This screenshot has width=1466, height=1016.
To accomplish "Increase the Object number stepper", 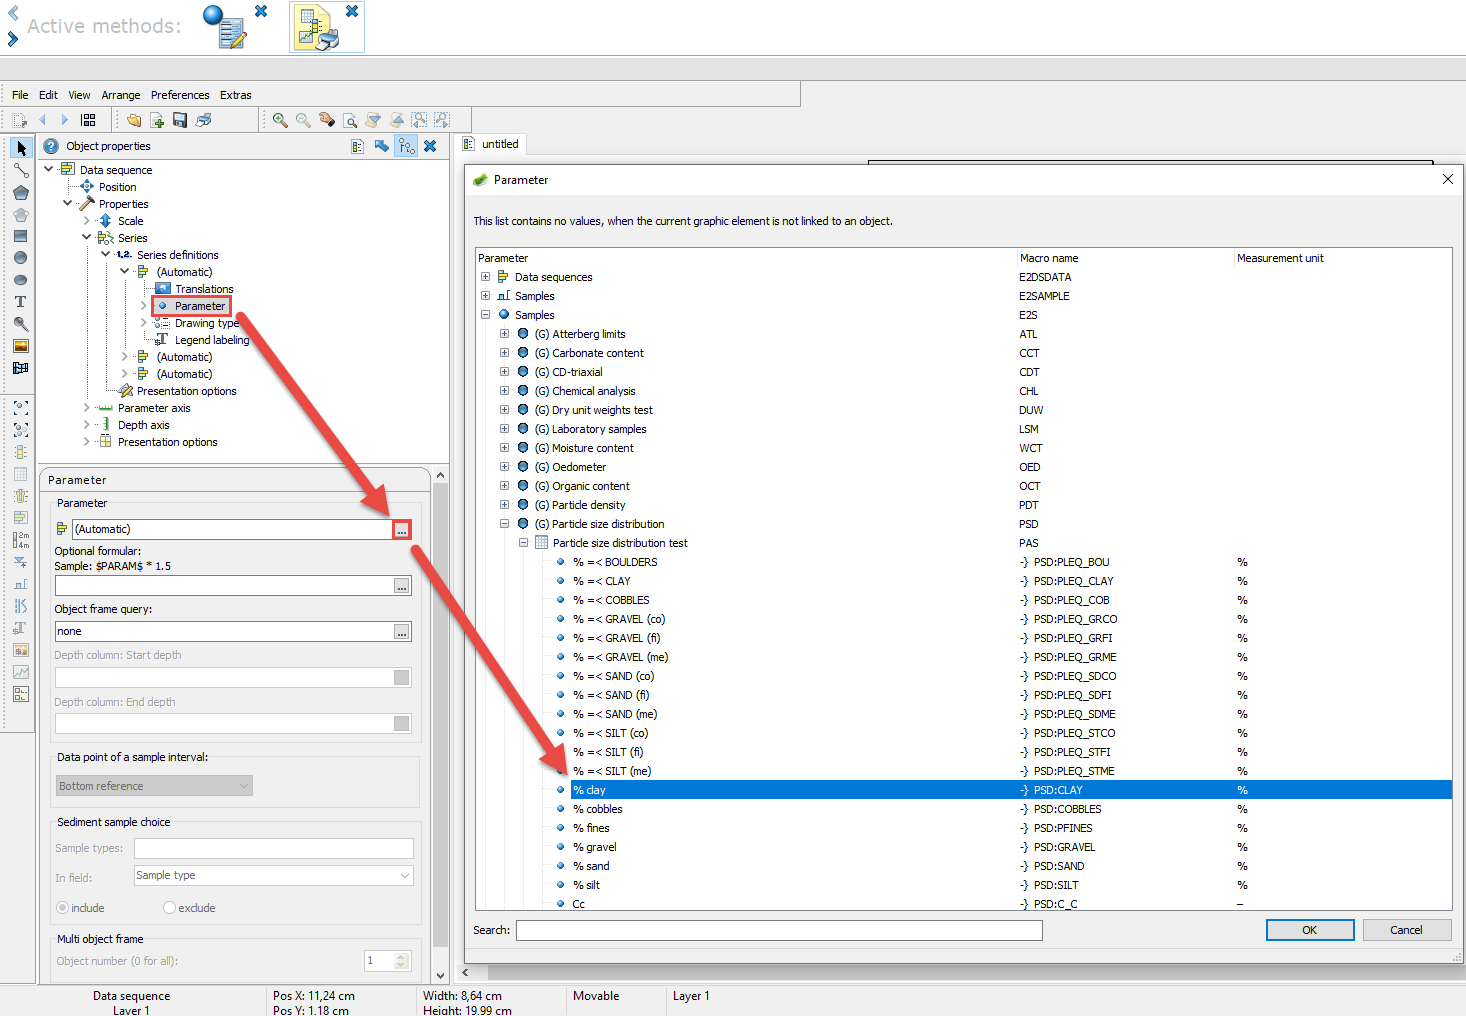I will tap(401, 956).
